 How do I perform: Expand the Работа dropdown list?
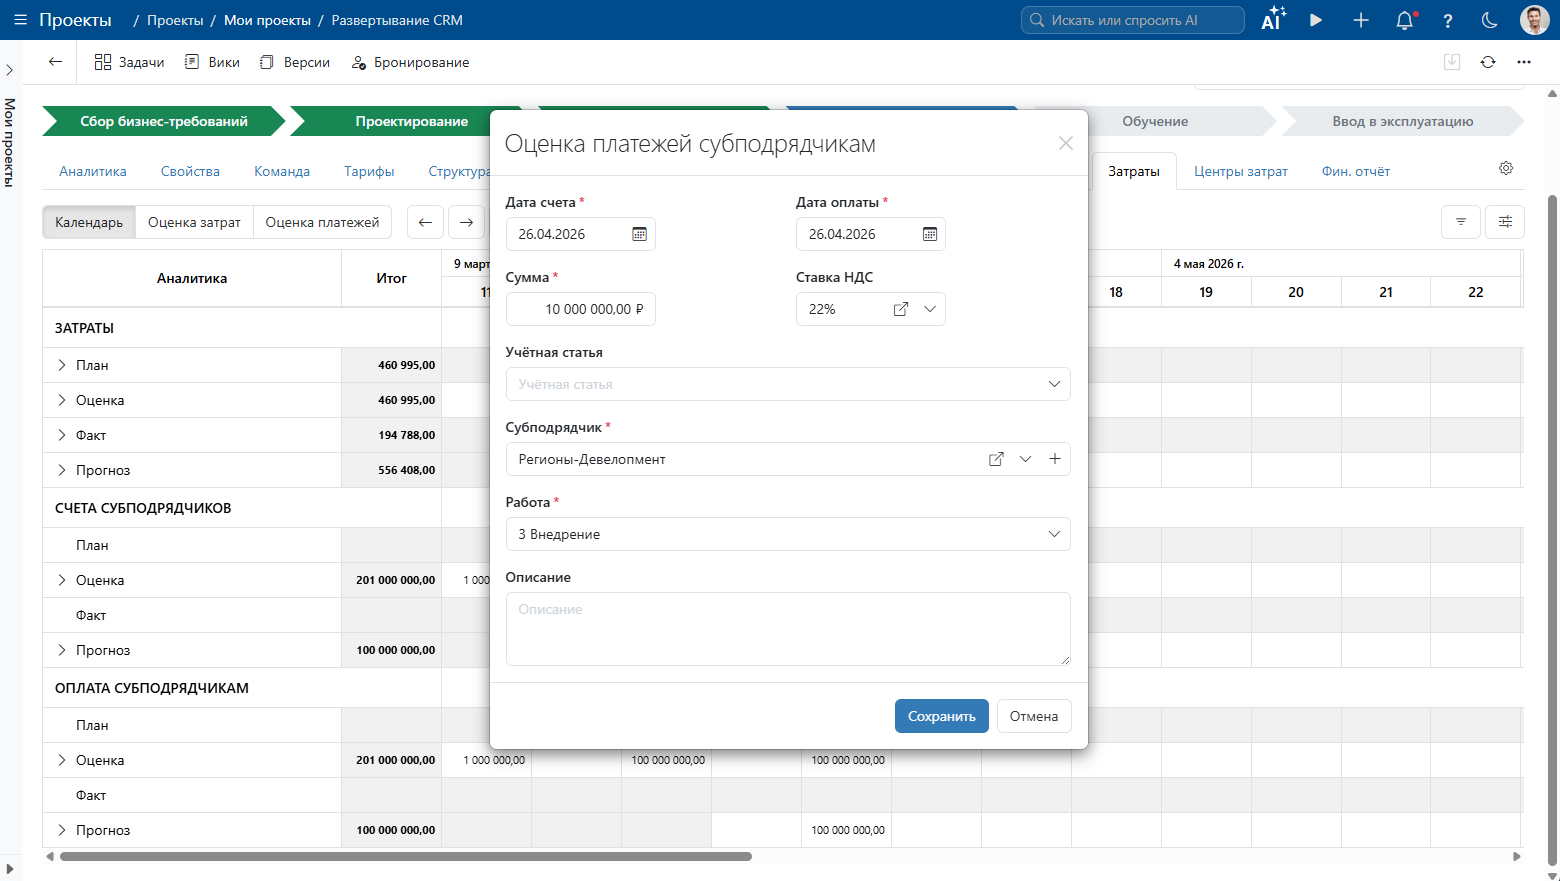(1053, 534)
